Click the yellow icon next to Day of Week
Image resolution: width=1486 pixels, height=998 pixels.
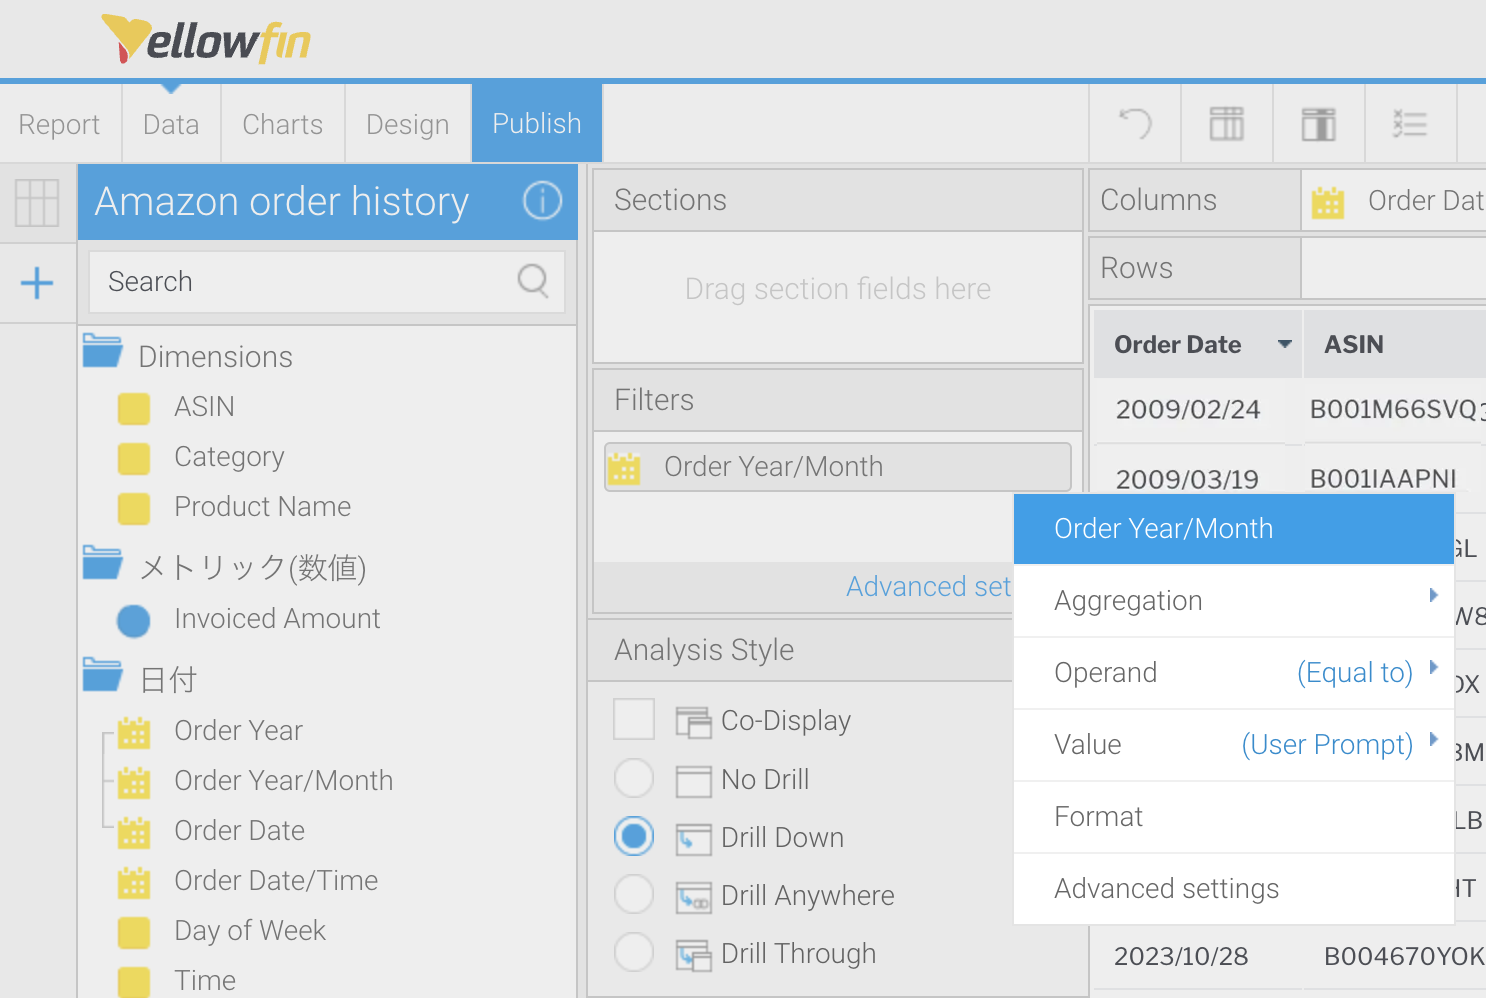134,932
